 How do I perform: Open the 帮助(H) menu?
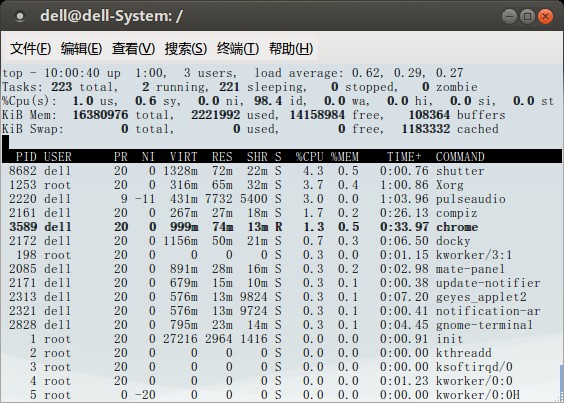point(291,49)
